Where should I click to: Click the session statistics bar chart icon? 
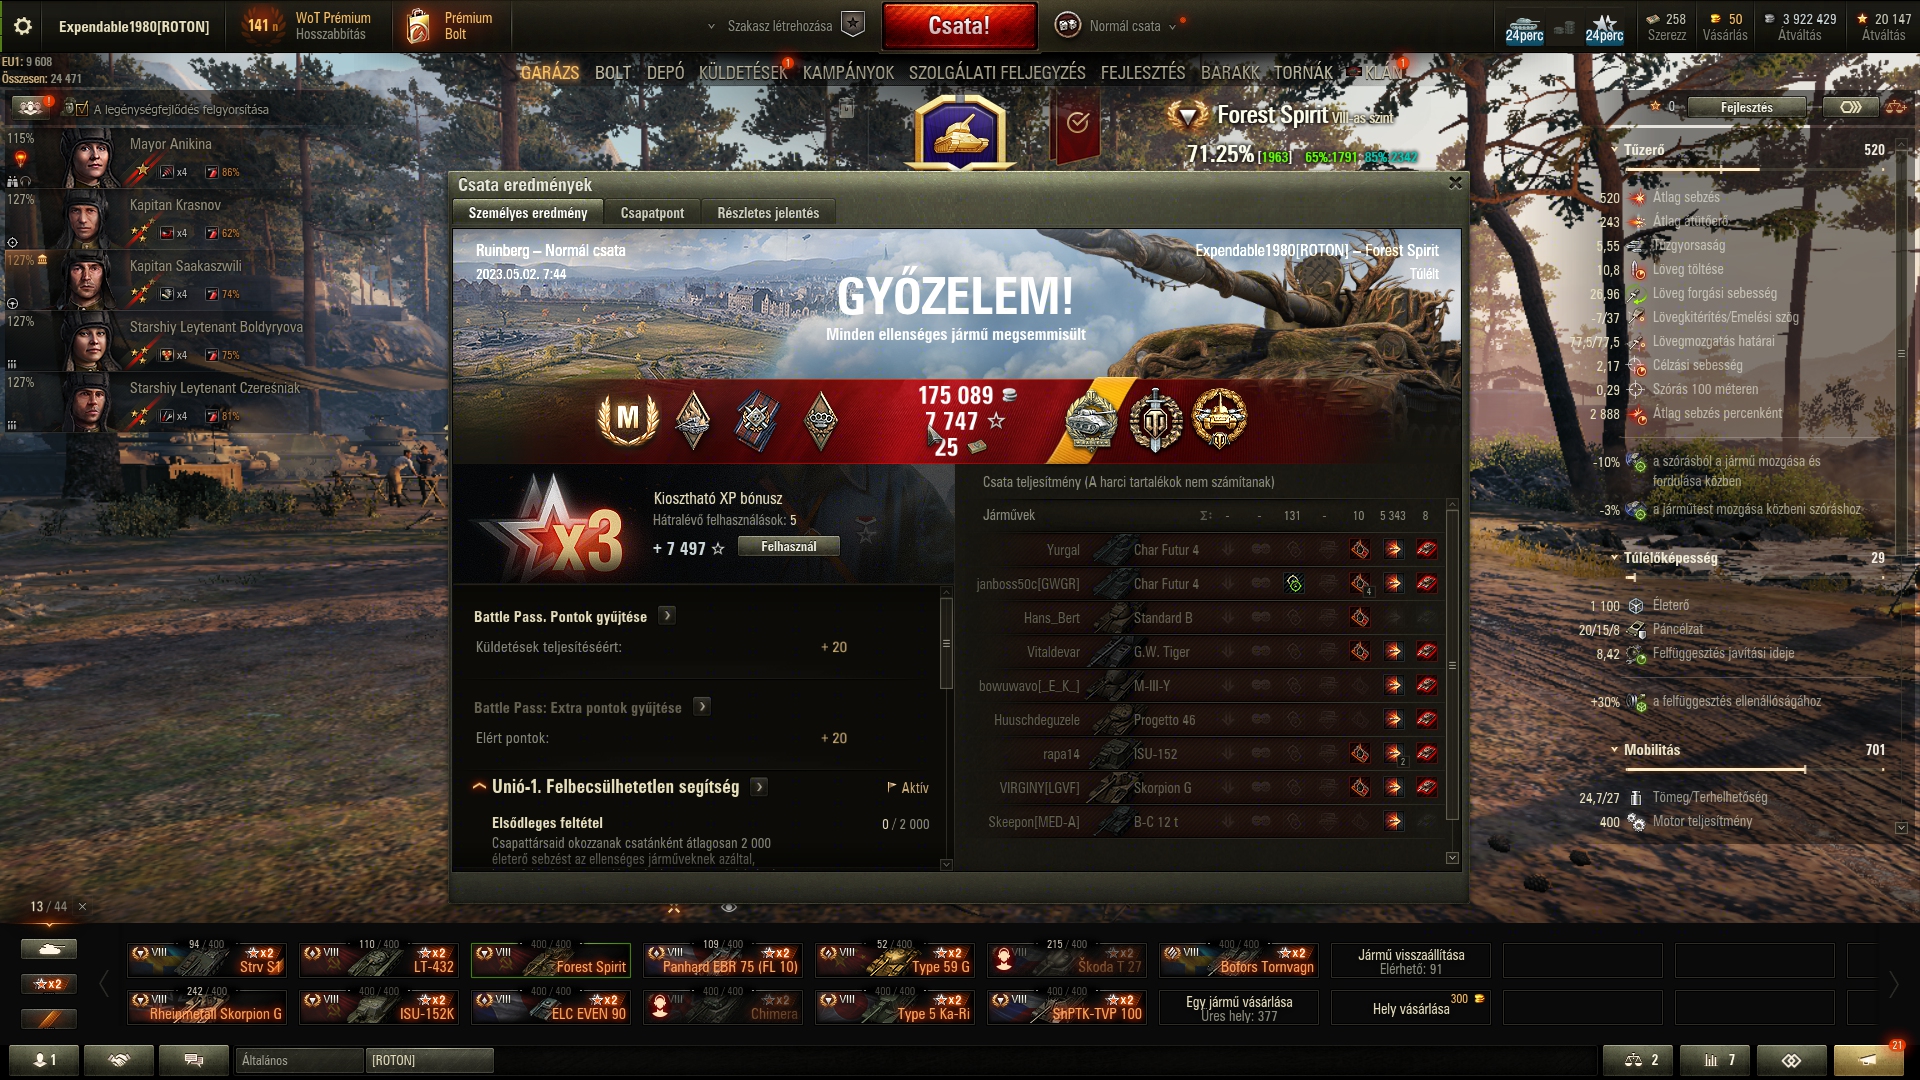(1715, 1060)
